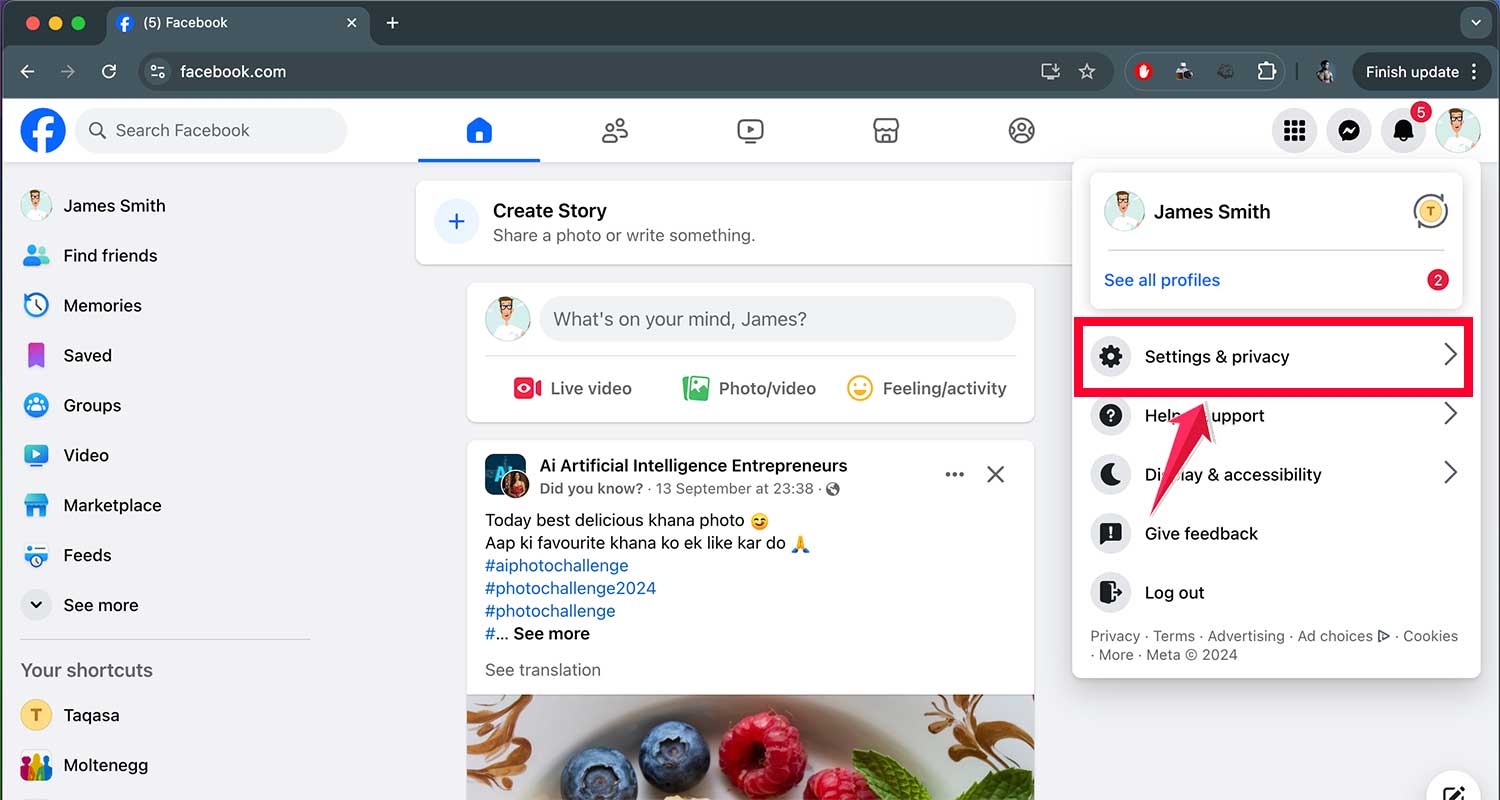Select Log out from account menu
This screenshot has height=800, width=1500.
(1174, 593)
